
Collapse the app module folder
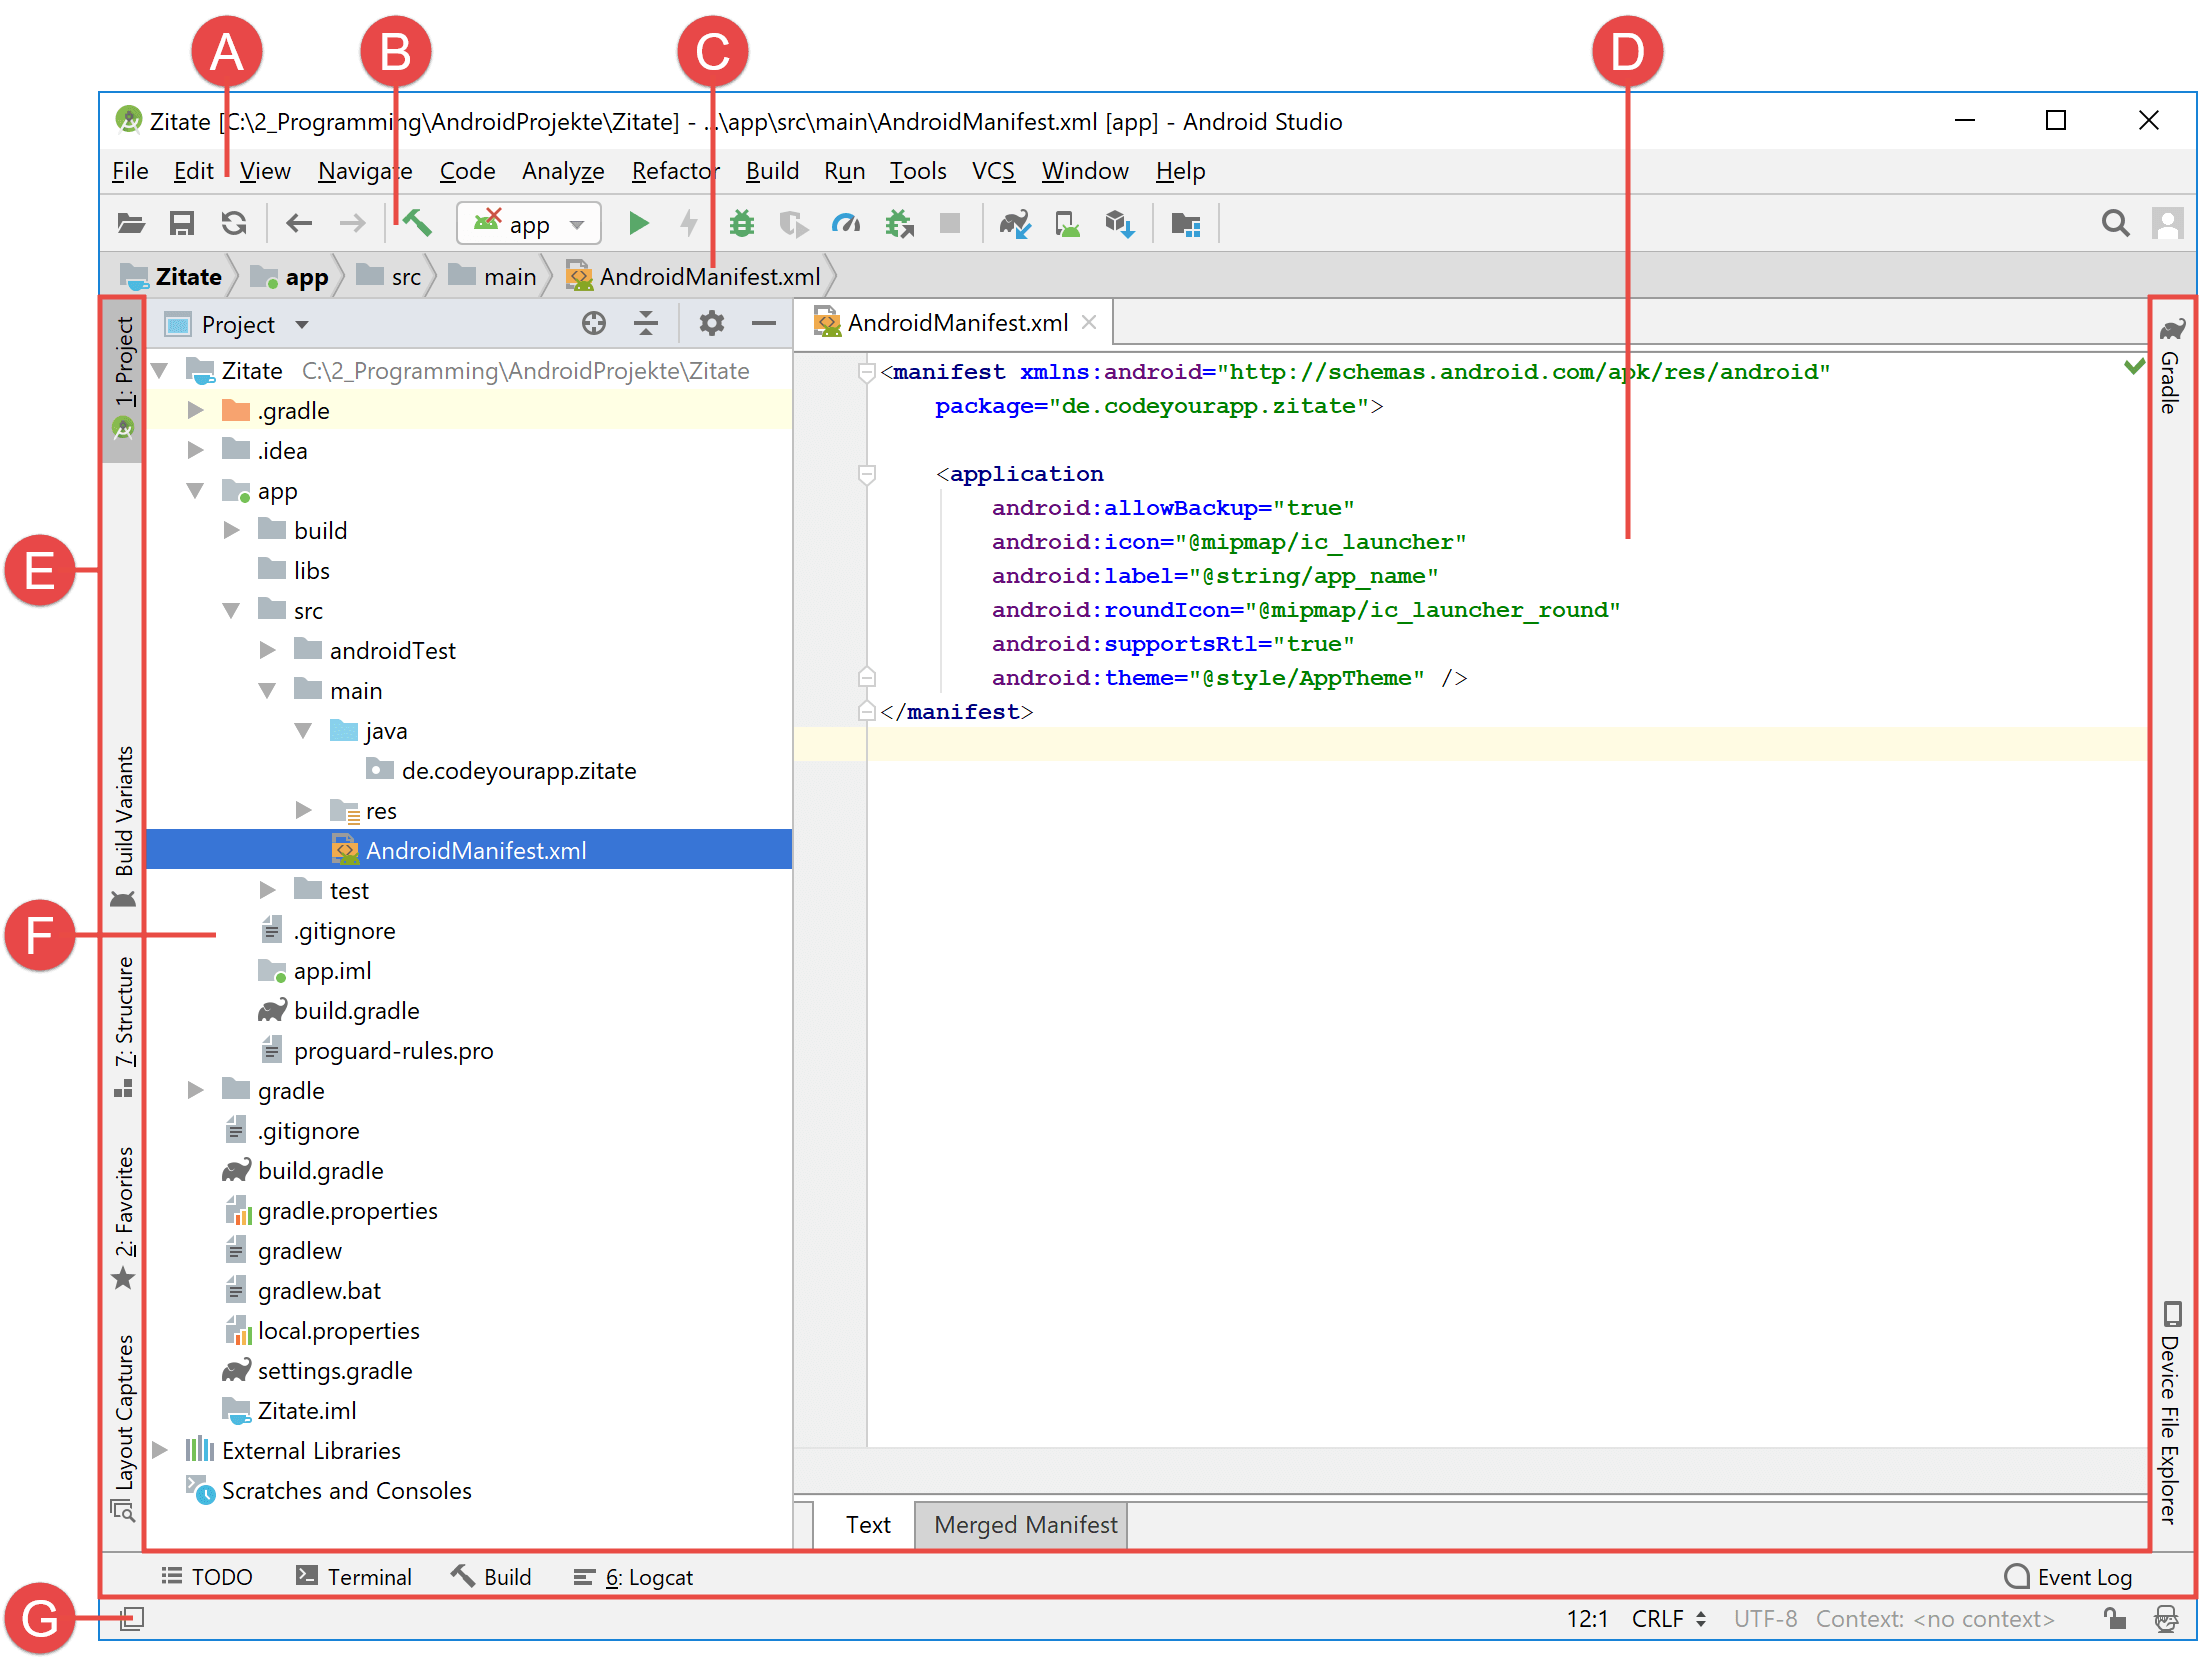pyautogui.click(x=196, y=490)
